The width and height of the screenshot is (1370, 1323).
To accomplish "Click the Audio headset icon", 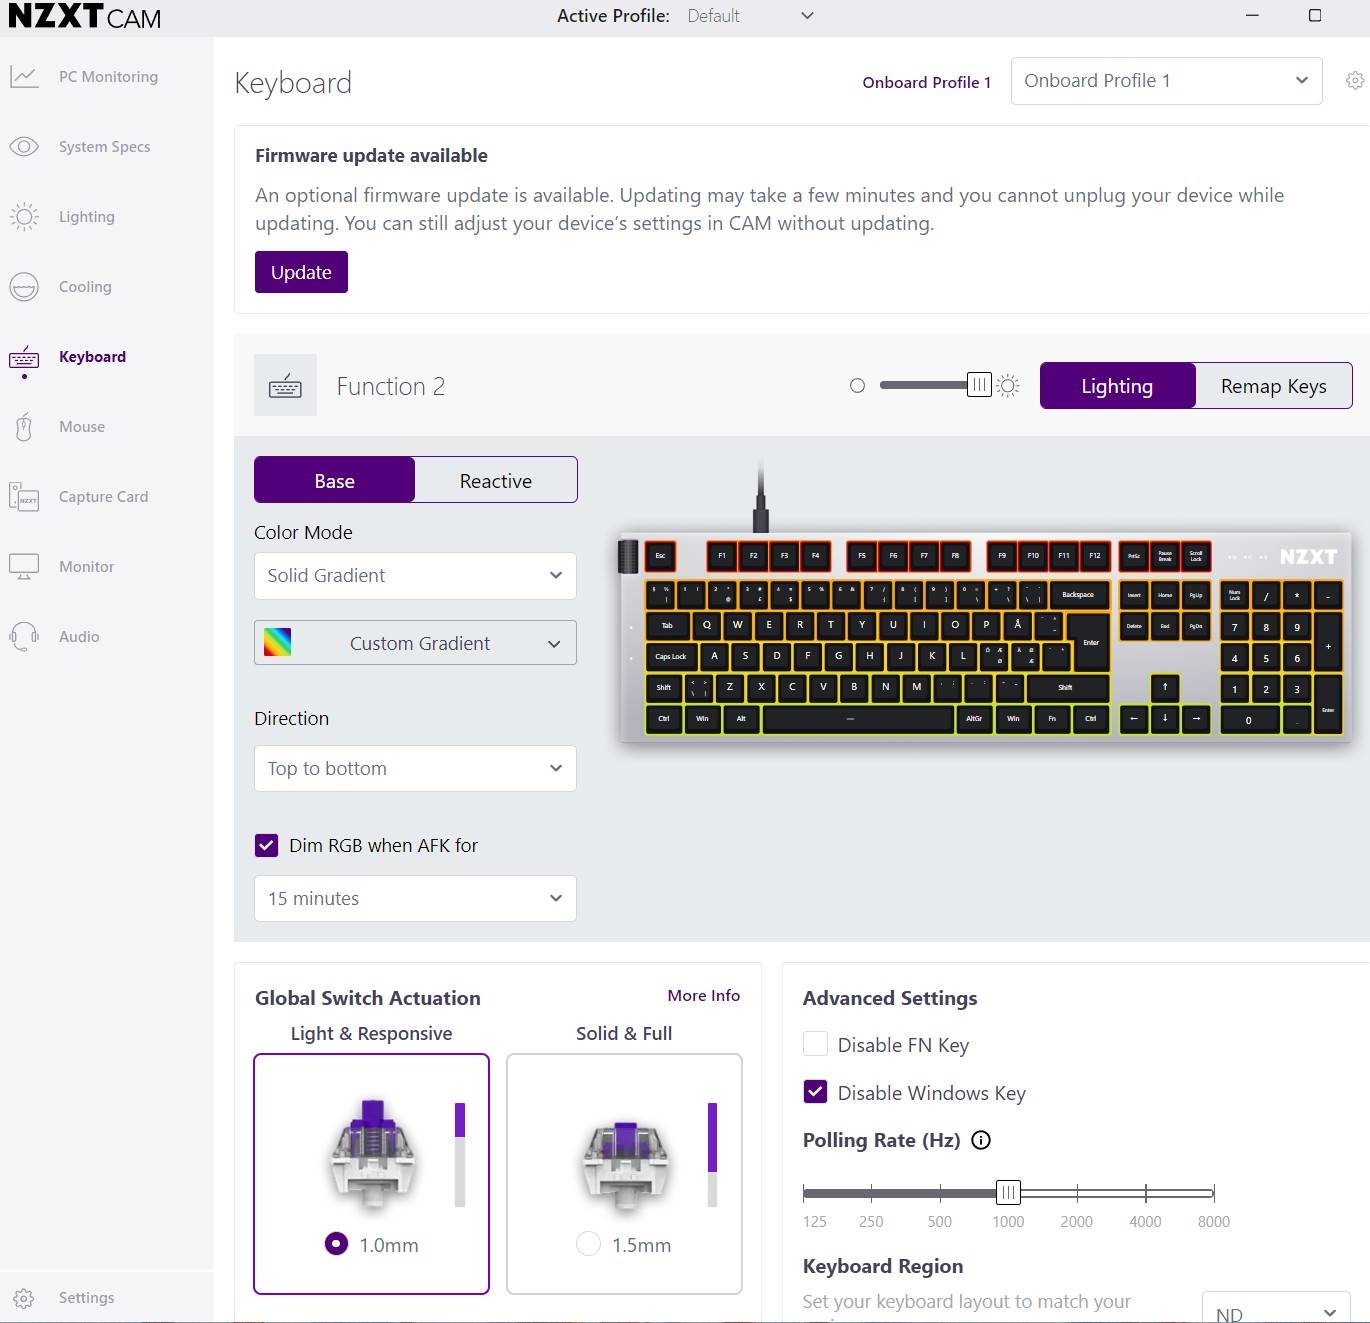I will coord(24,637).
